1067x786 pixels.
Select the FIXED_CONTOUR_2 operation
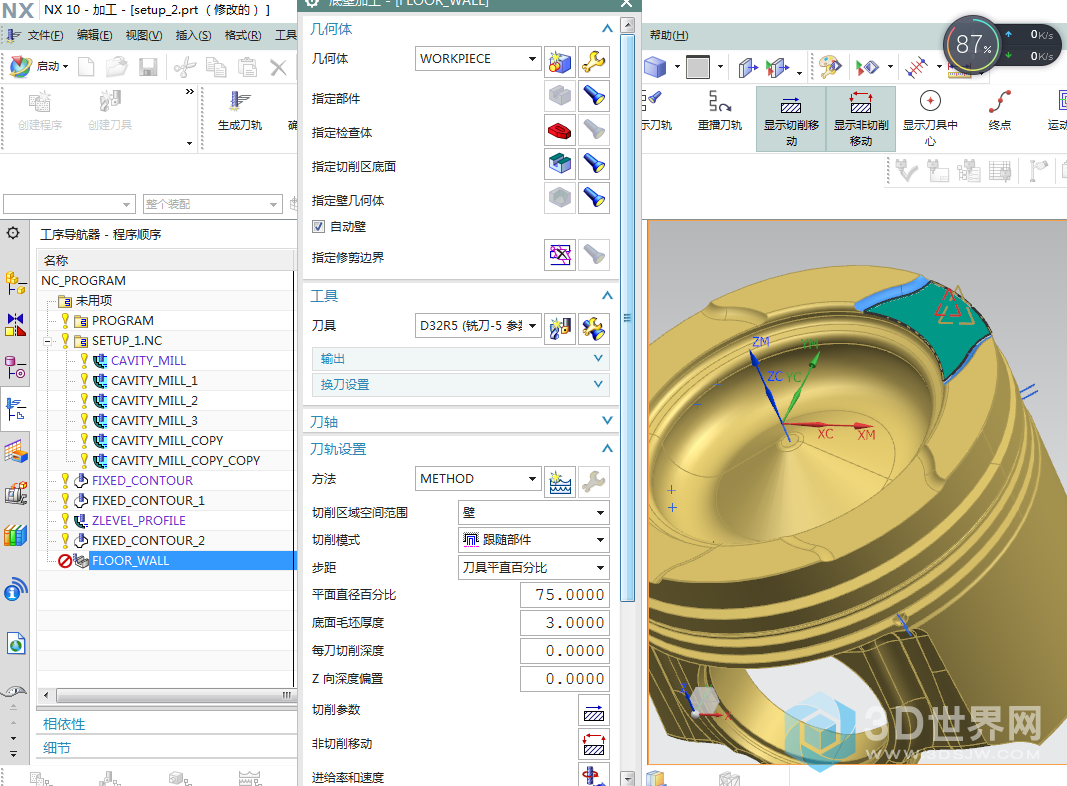click(148, 540)
